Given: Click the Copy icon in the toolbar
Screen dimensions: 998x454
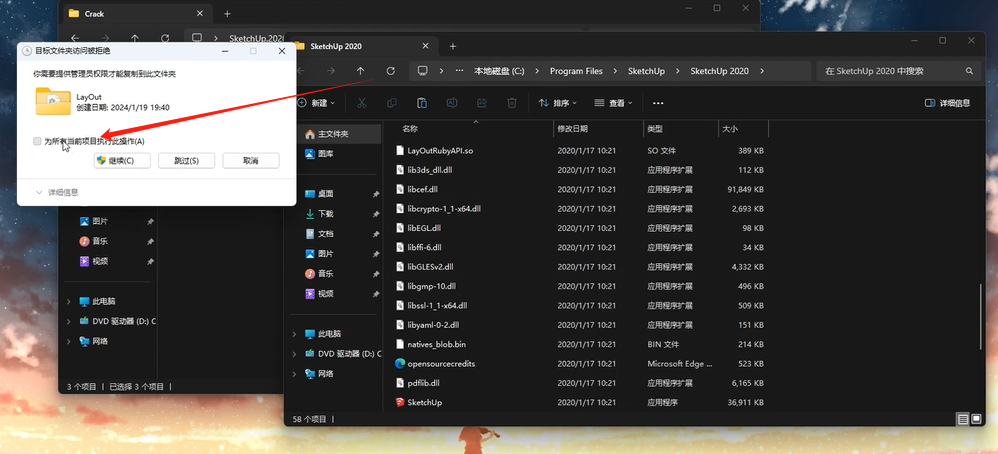Looking at the screenshot, I should [392, 103].
